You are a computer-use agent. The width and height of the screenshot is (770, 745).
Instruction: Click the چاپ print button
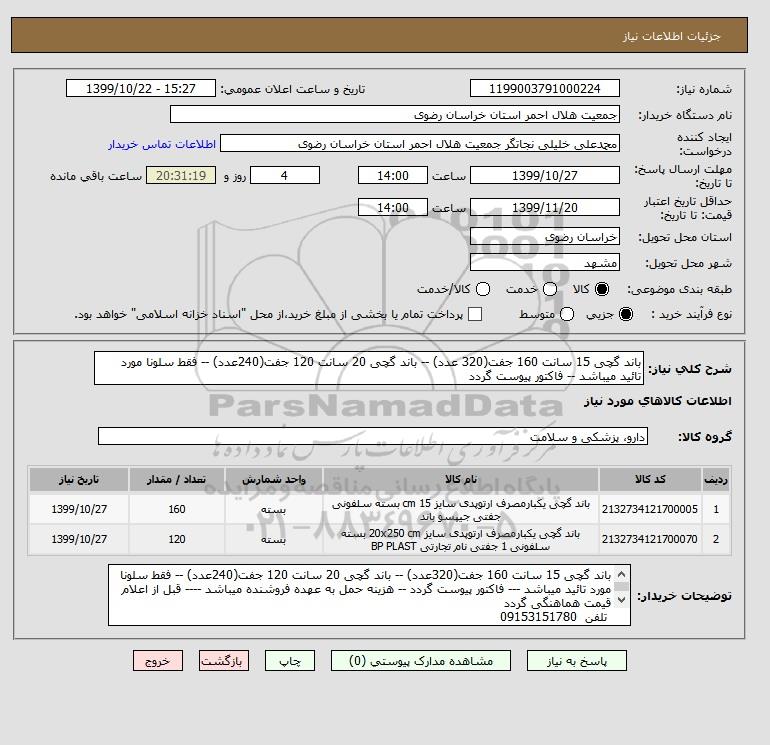290,661
